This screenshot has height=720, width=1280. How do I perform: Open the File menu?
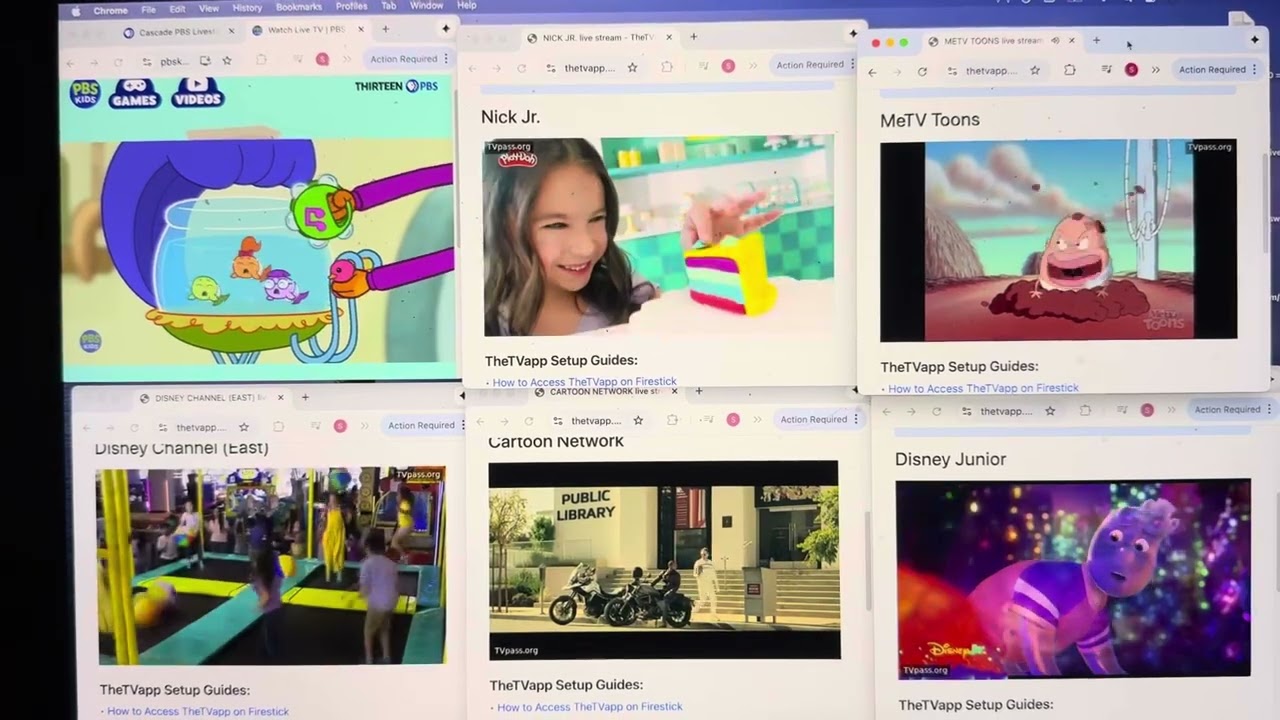pyautogui.click(x=148, y=9)
